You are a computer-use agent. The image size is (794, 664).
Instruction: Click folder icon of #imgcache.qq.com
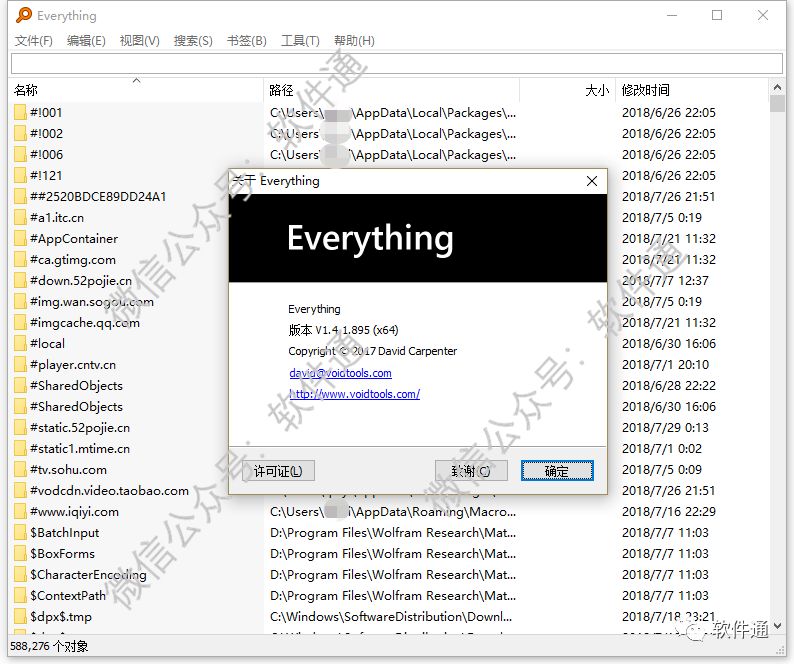[x=20, y=323]
